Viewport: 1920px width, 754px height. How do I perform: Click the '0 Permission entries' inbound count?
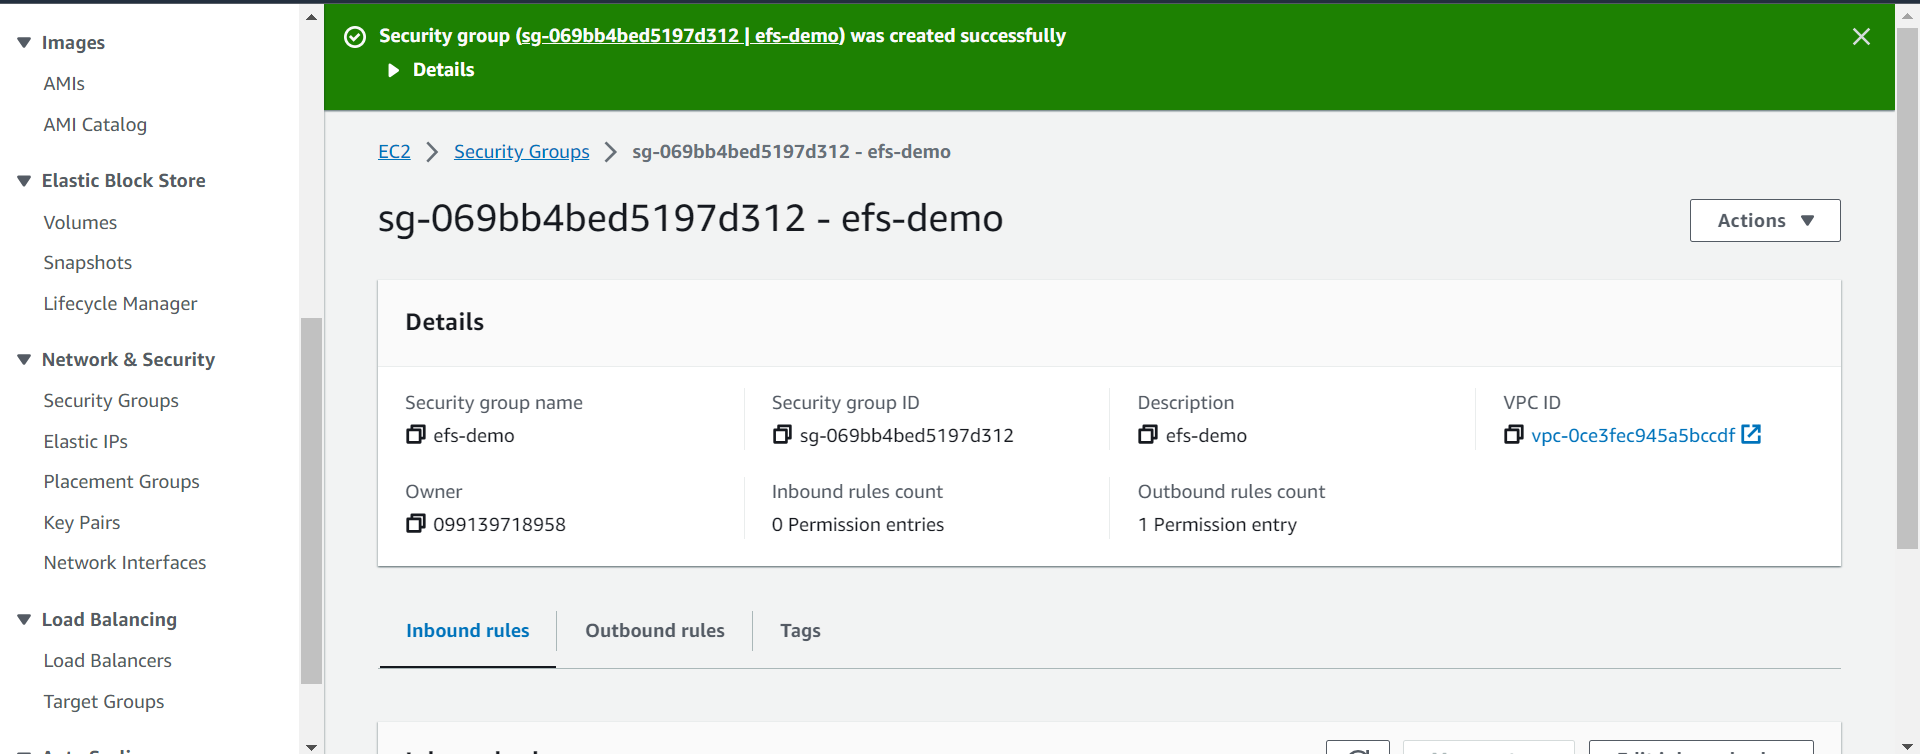[858, 525]
